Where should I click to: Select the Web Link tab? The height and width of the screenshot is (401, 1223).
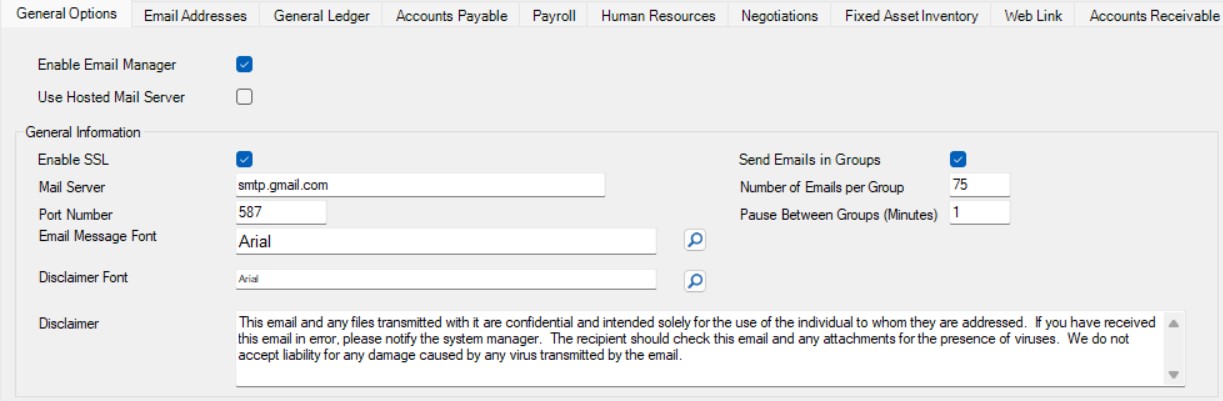1033,16
